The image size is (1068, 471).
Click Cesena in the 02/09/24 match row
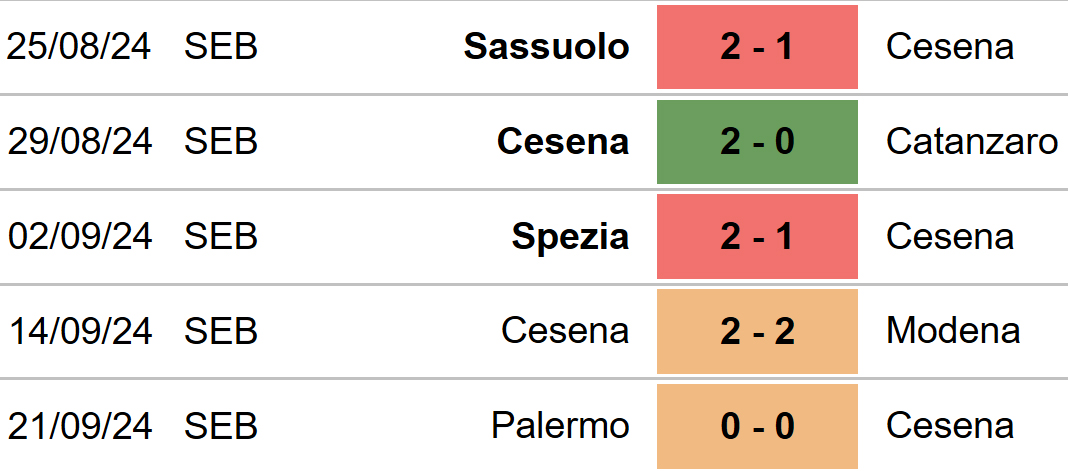click(950, 237)
